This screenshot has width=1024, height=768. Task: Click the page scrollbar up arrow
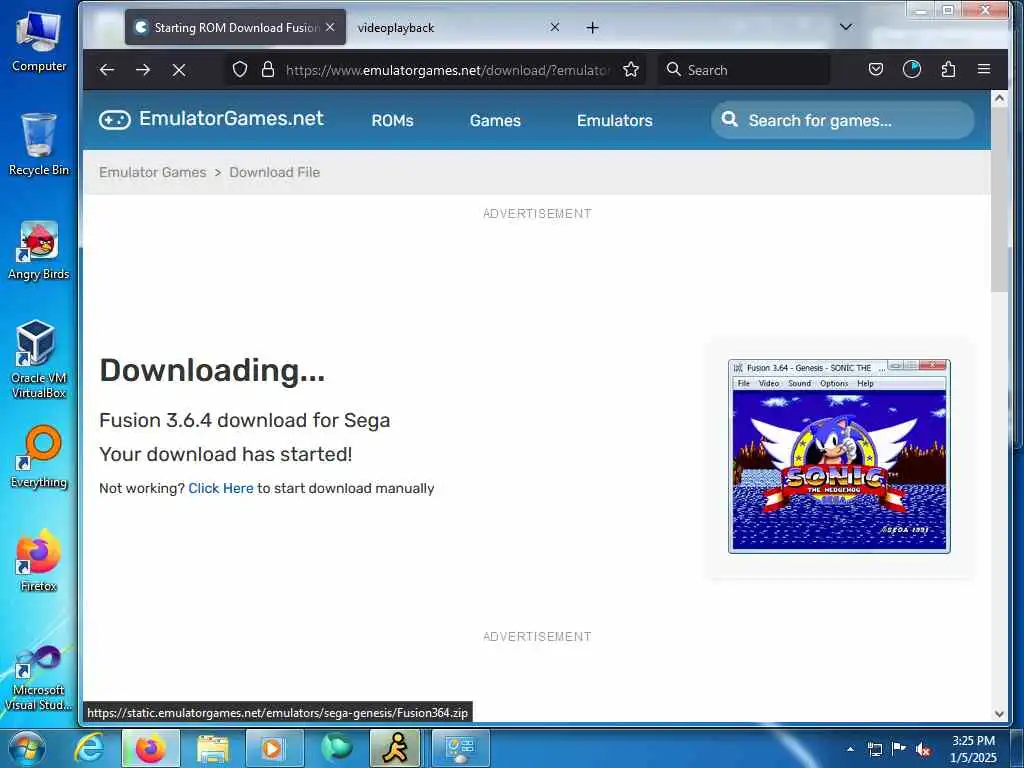tap(999, 99)
